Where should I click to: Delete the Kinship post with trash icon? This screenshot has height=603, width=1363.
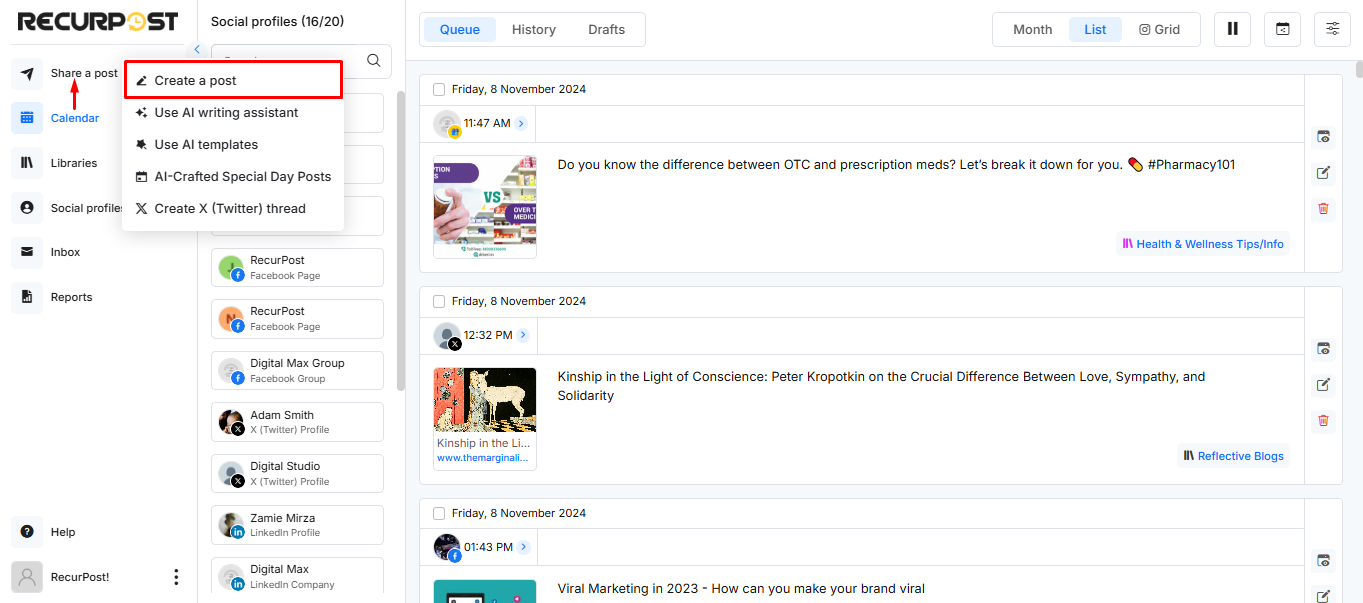(1323, 420)
